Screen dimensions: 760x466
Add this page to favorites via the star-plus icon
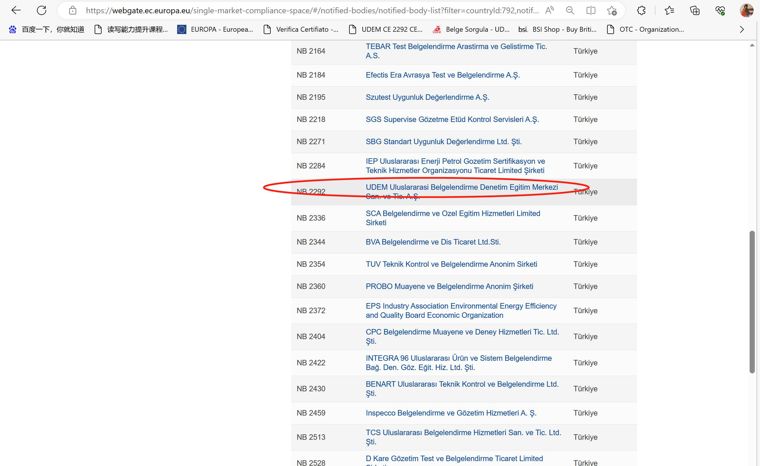[612, 10]
